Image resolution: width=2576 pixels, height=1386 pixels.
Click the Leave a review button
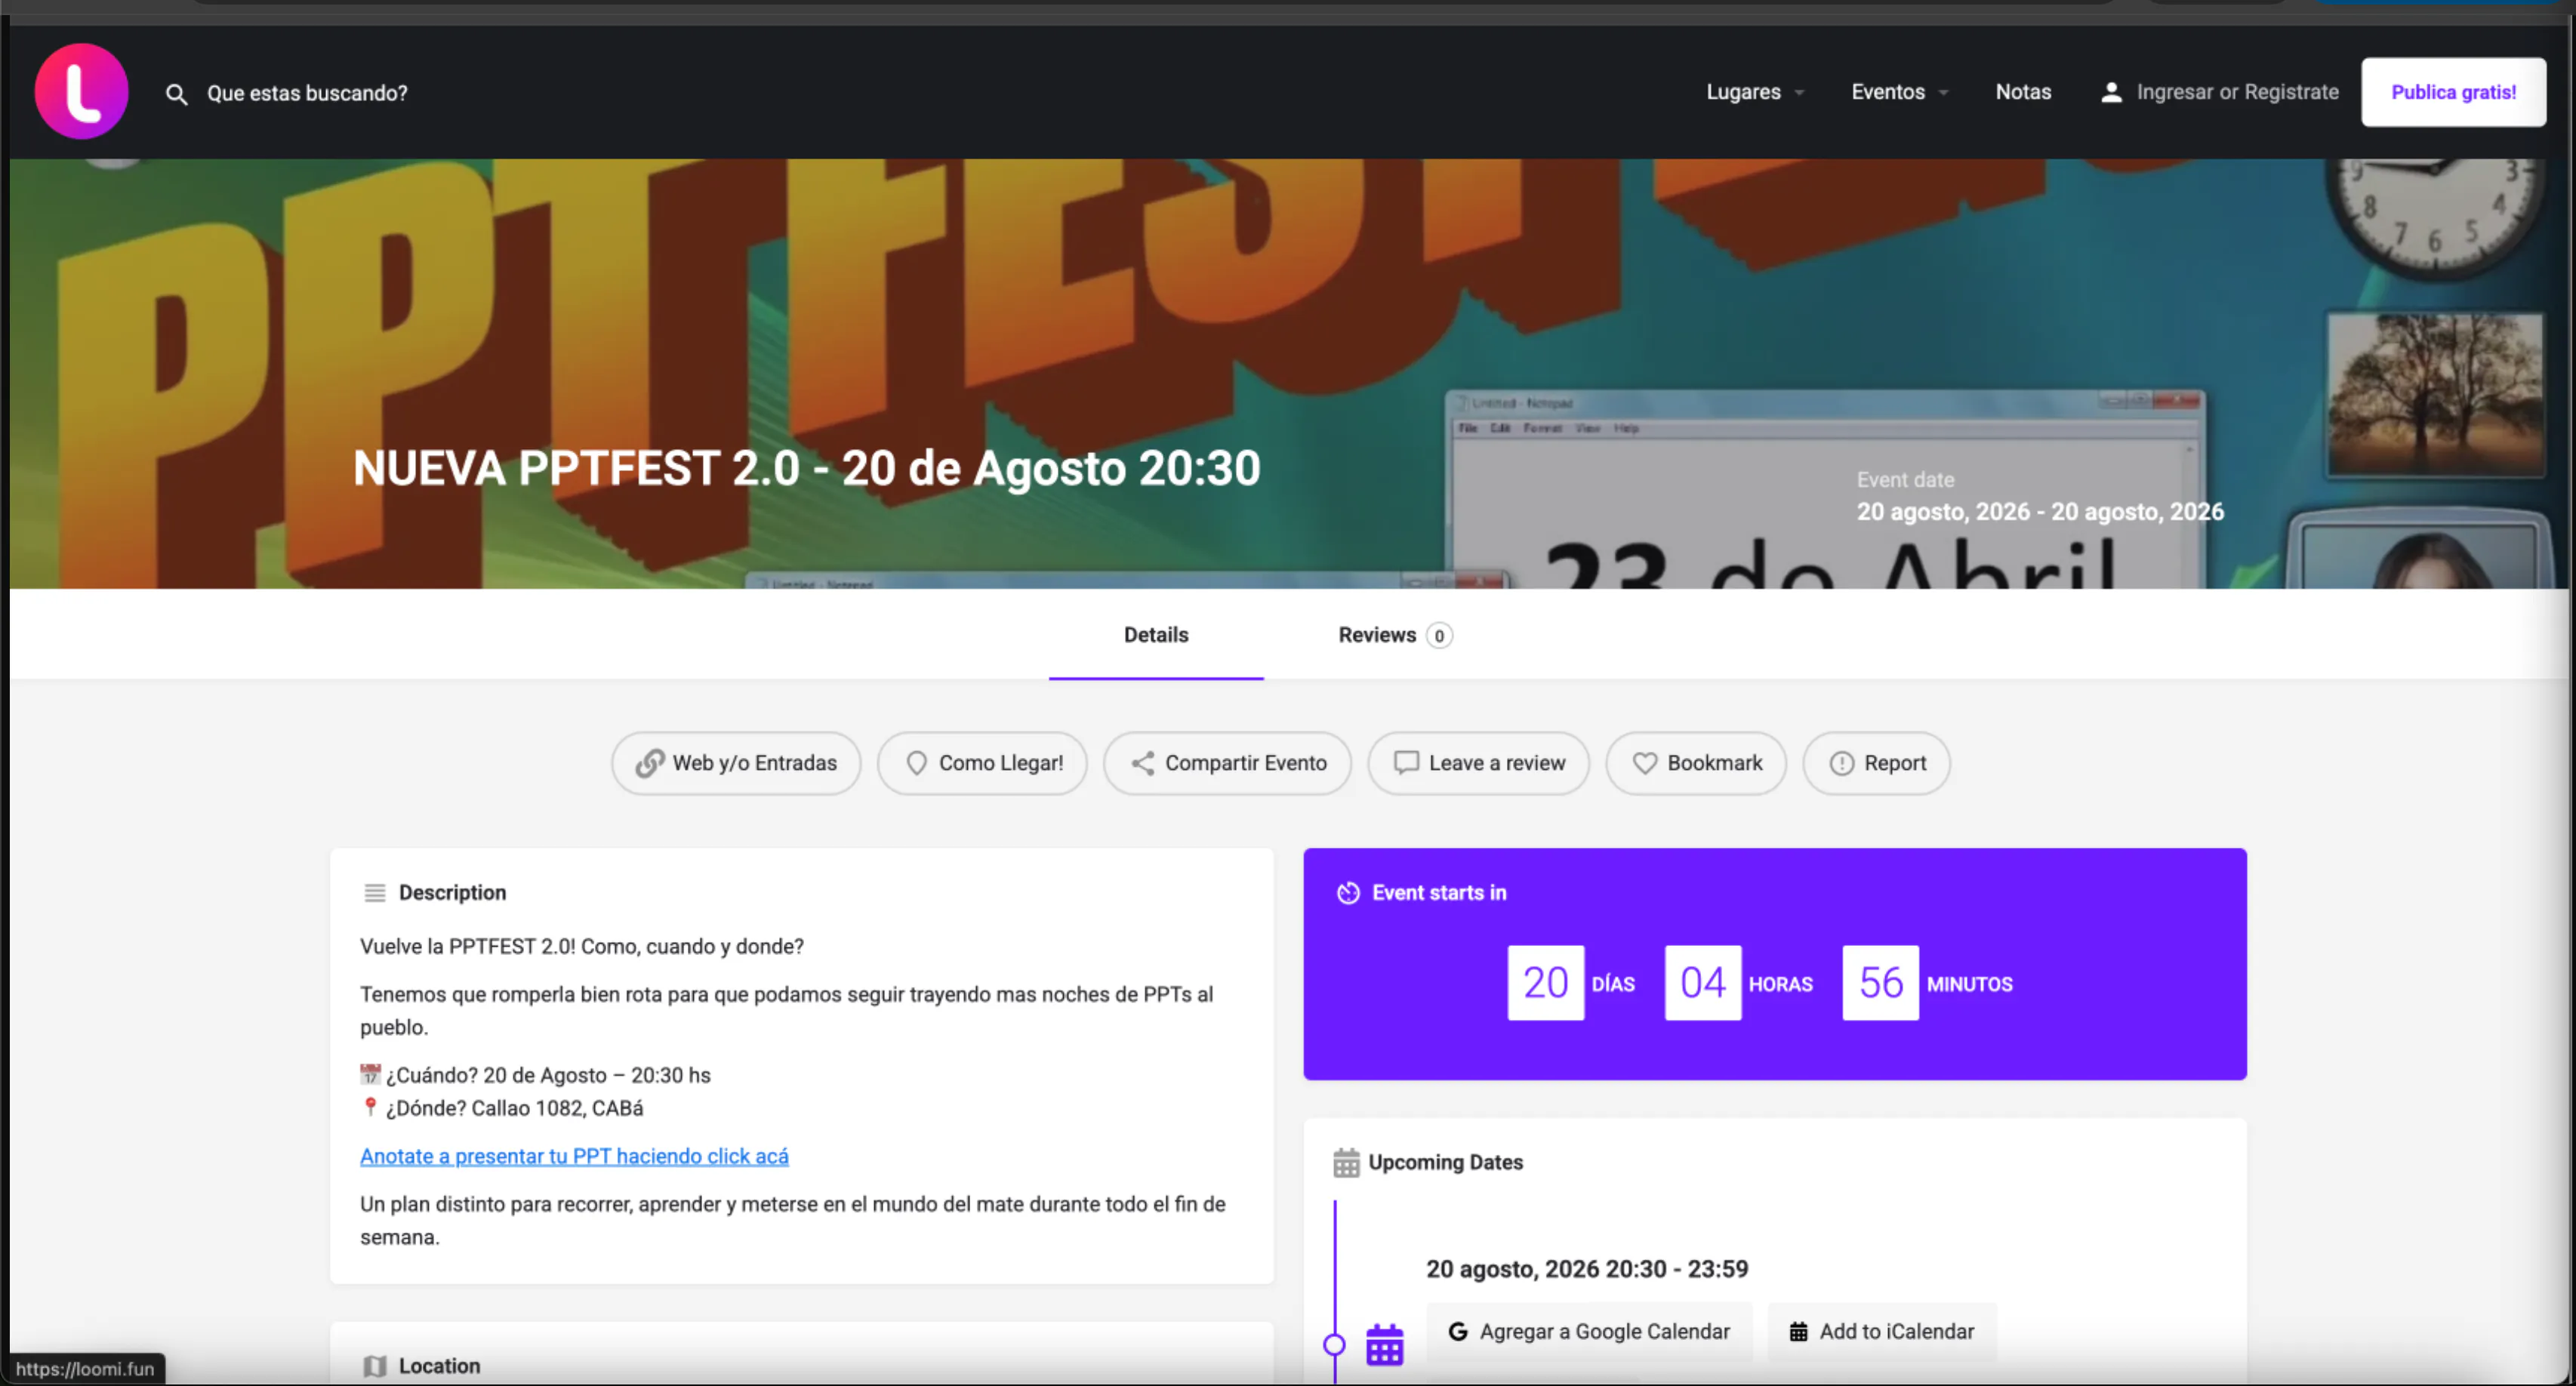(x=1479, y=763)
